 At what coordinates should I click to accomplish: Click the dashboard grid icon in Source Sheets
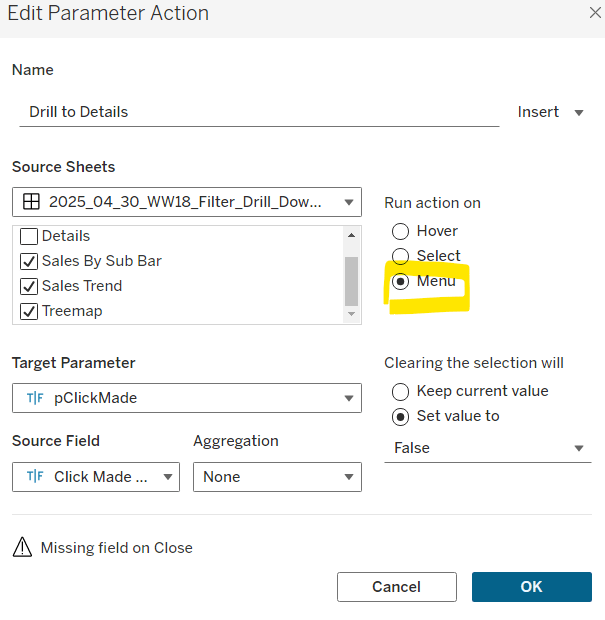coord(31,202)
